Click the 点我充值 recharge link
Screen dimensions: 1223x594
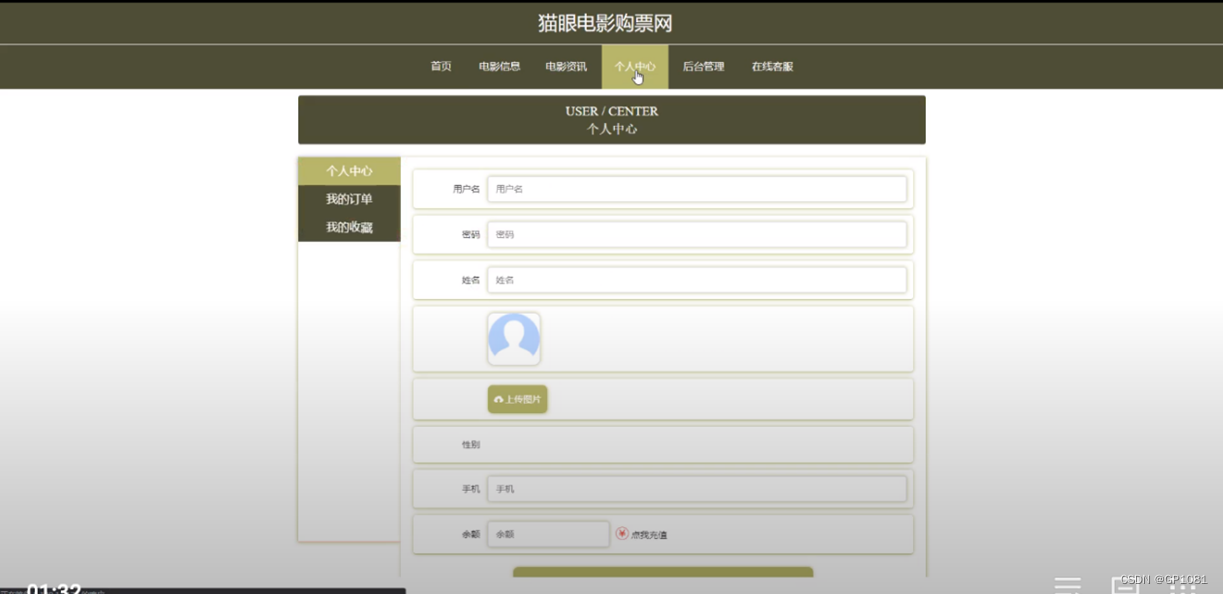(649, 535)
